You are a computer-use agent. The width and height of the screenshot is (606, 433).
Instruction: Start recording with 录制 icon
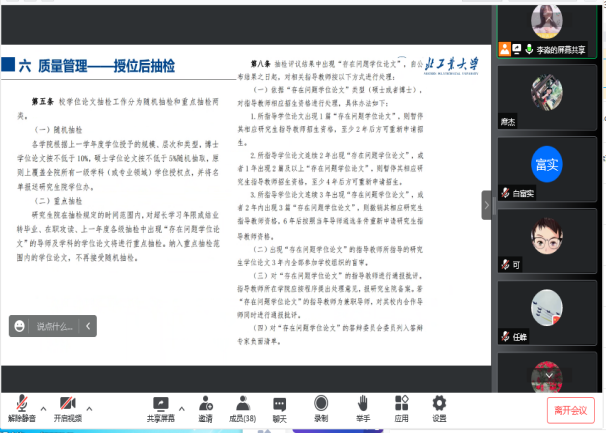click(321, 406)
